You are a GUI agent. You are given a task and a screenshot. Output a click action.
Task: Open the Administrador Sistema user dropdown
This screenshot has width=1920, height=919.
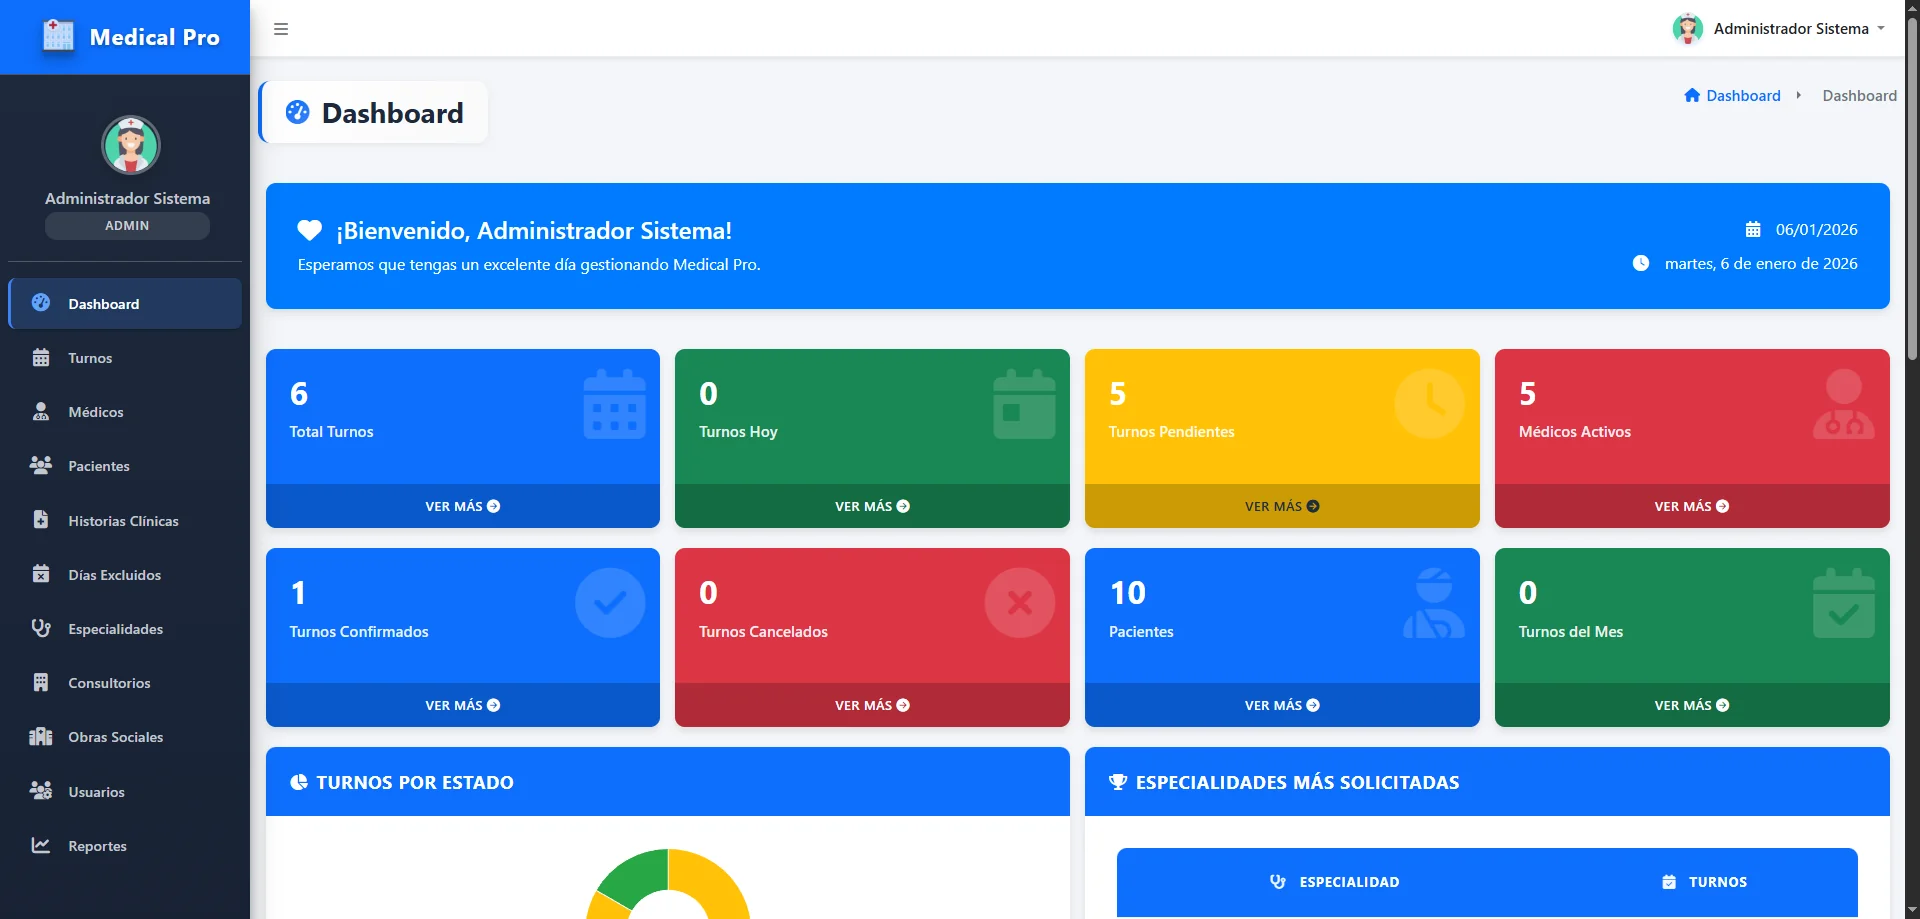(1779, 29)
